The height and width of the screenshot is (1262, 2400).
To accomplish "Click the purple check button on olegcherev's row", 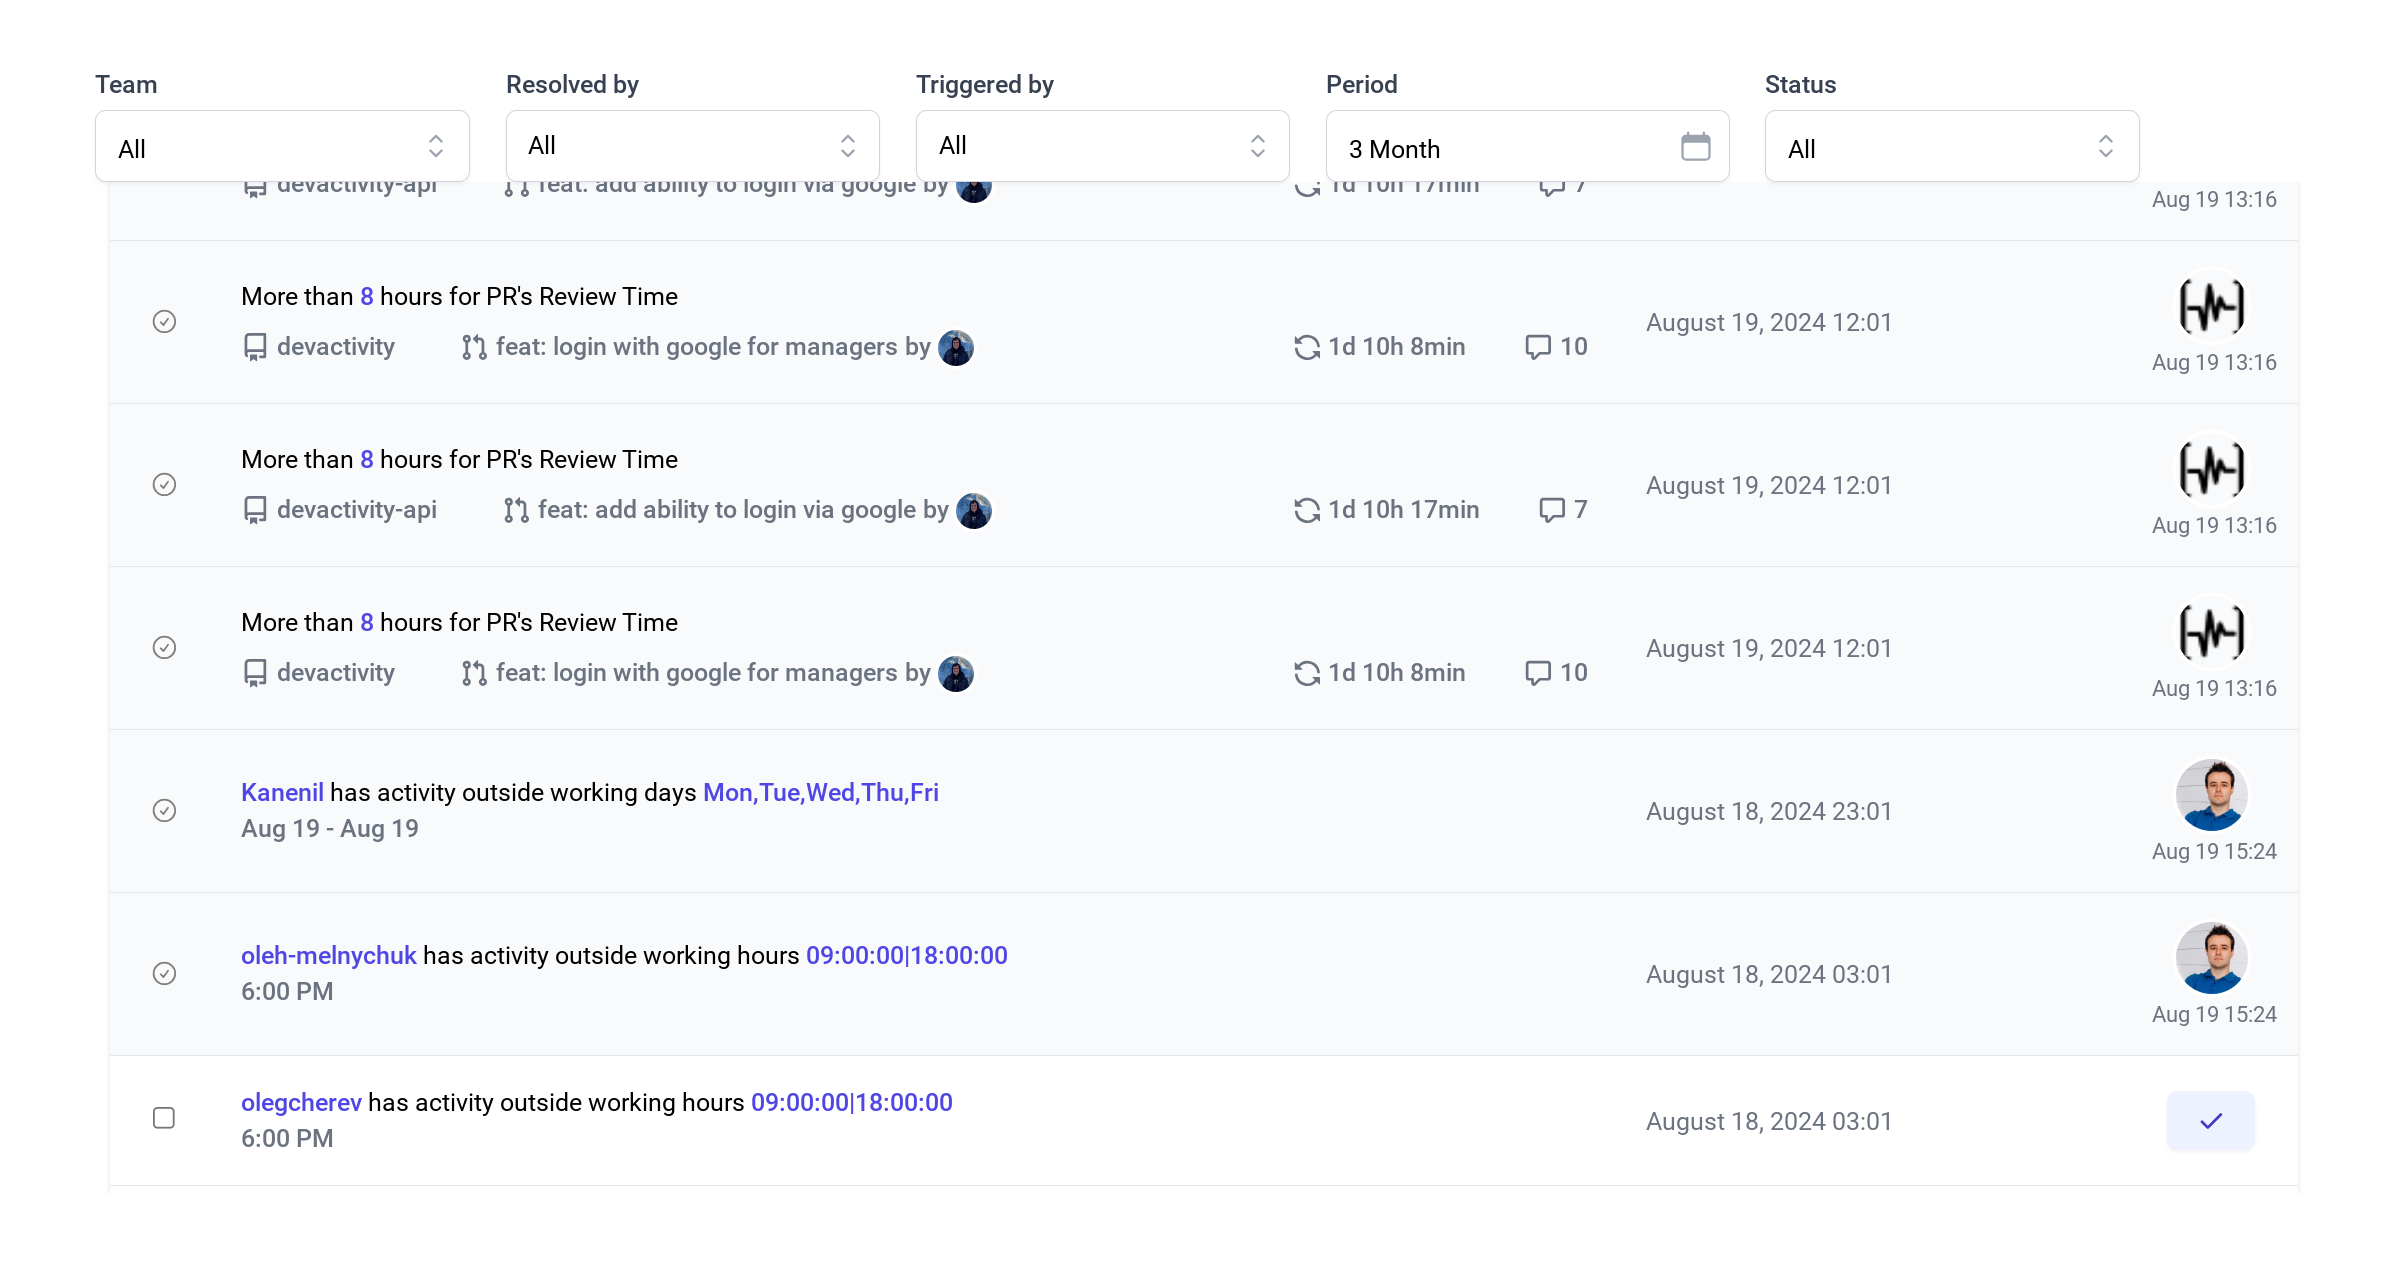I will coord(2211,1121).
